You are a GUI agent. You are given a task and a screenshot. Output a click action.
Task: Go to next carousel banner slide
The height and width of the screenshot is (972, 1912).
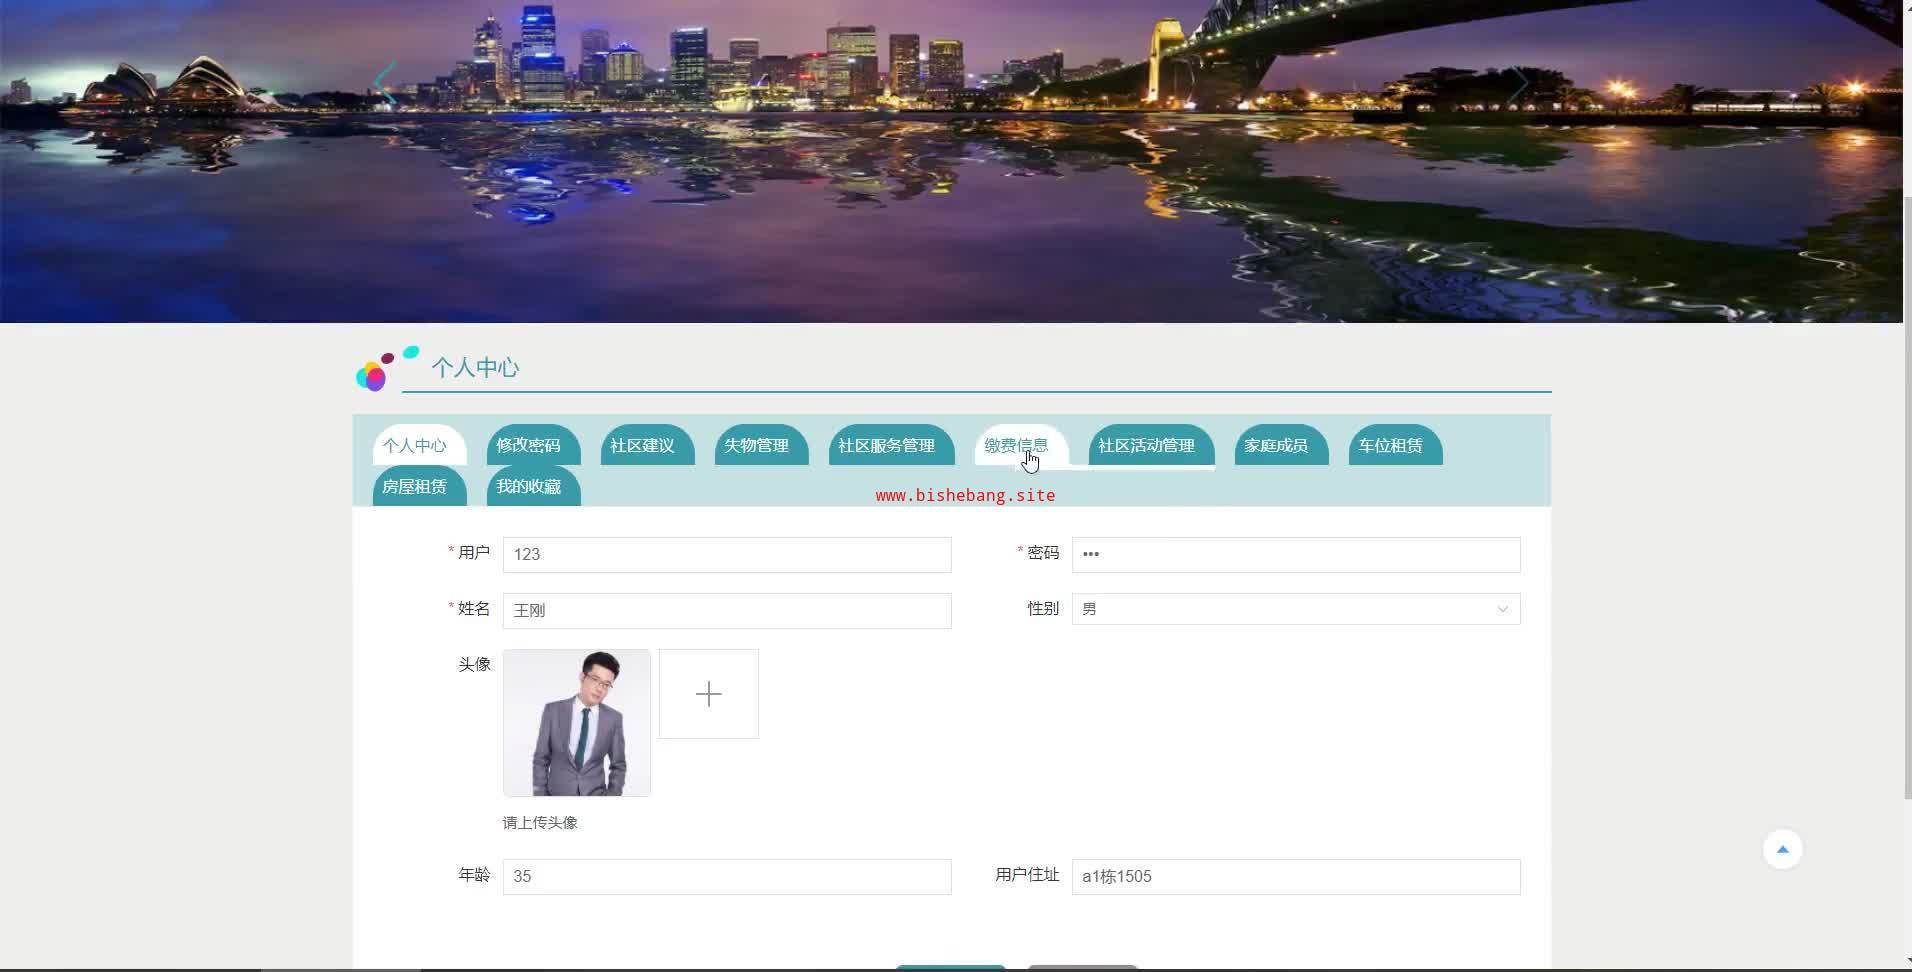(x=1518, y=84)
